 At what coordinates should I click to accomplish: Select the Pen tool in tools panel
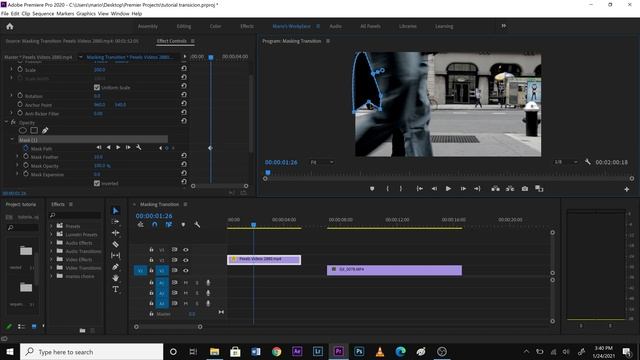point(116,267)
